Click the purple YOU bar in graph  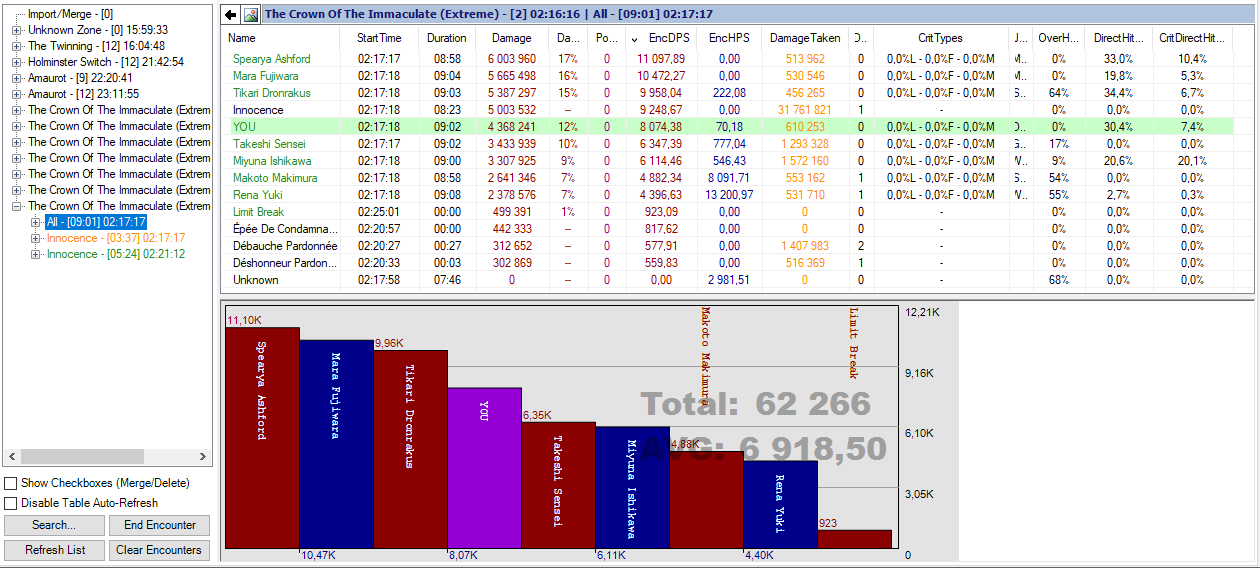[x=485, y=467]
